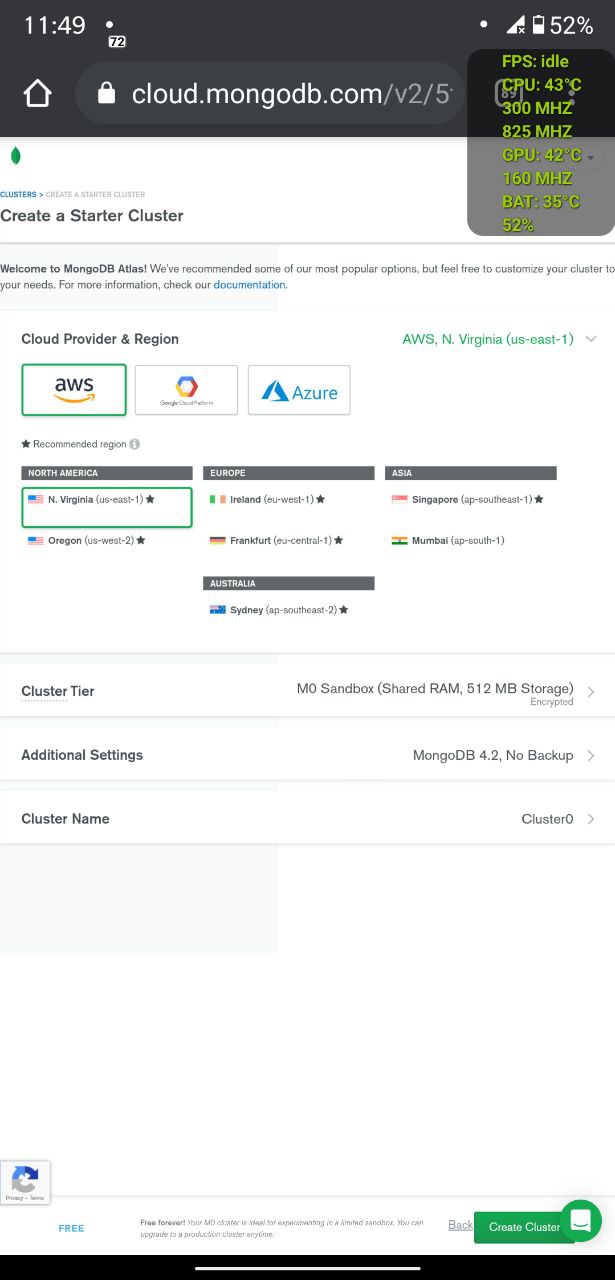Click 'Create a Starter Cluster' heading
The height and width of the screenshot is (1280, 615).
[92, 215]
